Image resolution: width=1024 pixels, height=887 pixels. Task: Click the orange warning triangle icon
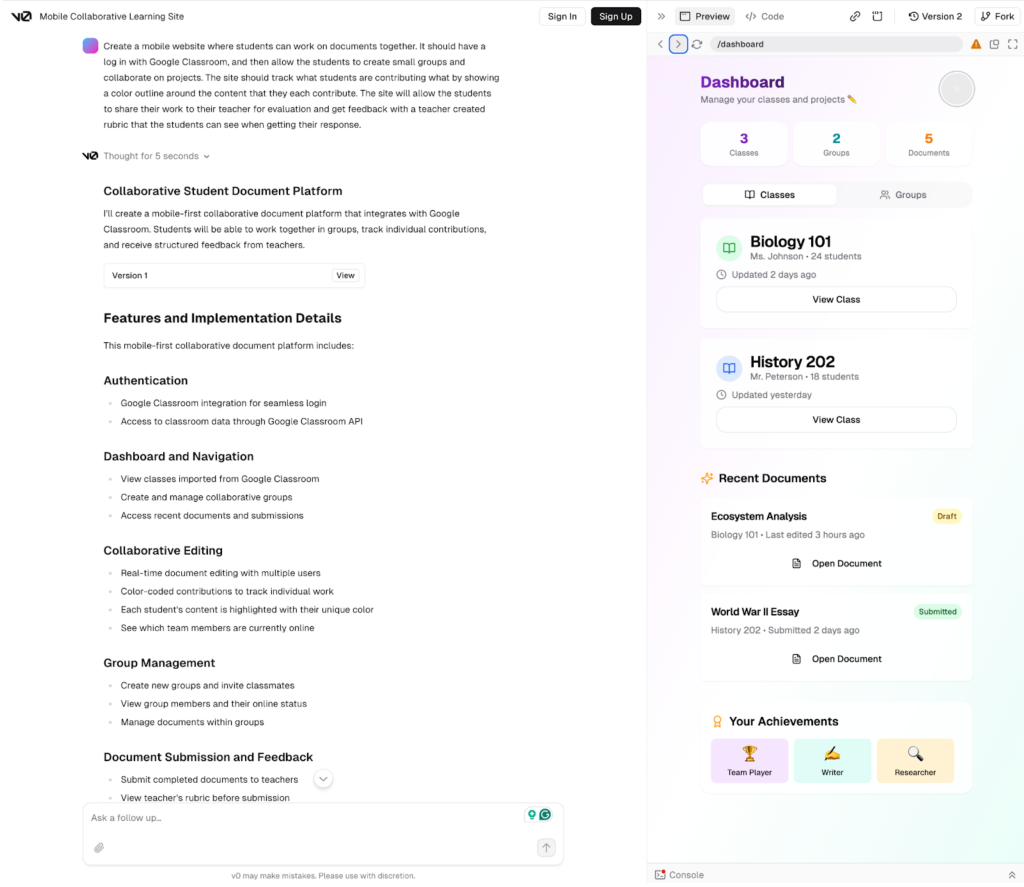click(x=976, y=44)
